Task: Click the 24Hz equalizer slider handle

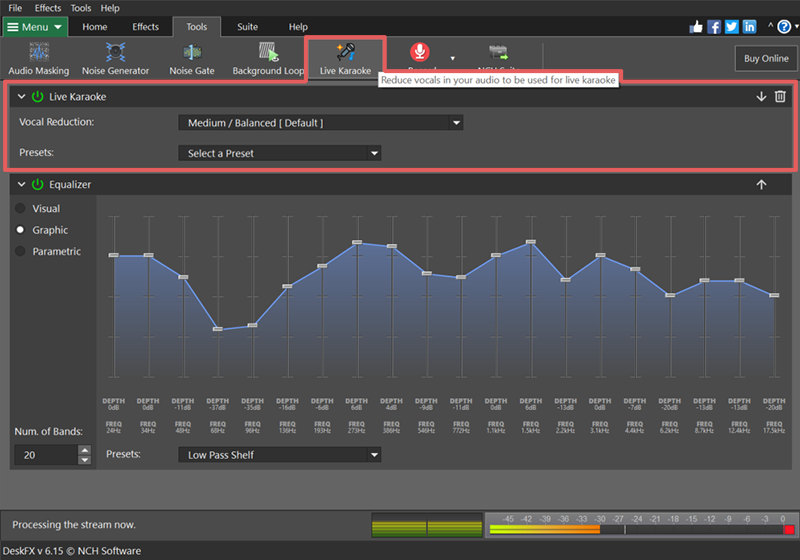Action: click(114, 255)
